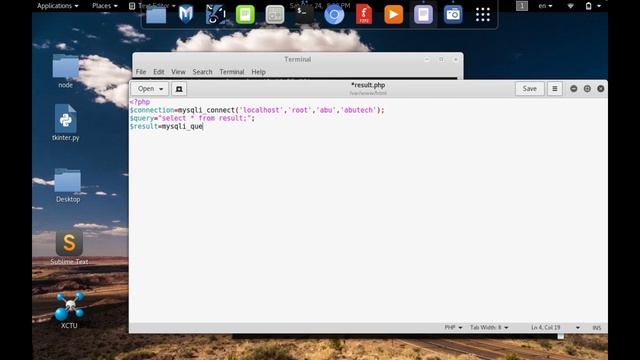
Task: Create new document tab button in gedit
Action: click(179, 89)
